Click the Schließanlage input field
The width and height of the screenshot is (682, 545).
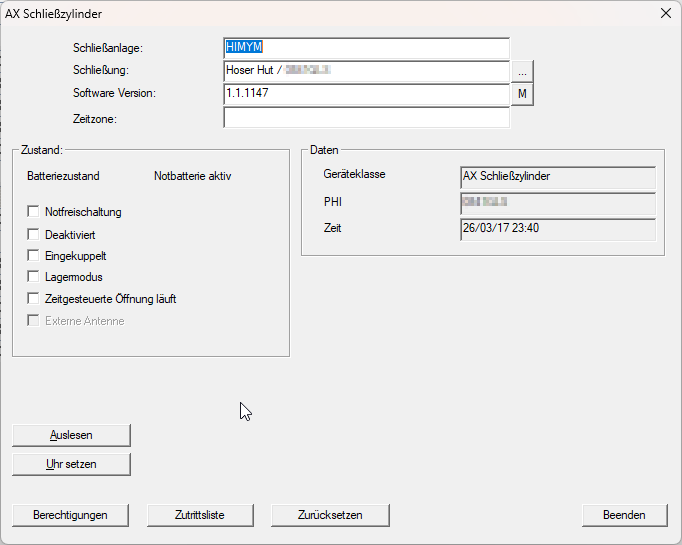366,48
